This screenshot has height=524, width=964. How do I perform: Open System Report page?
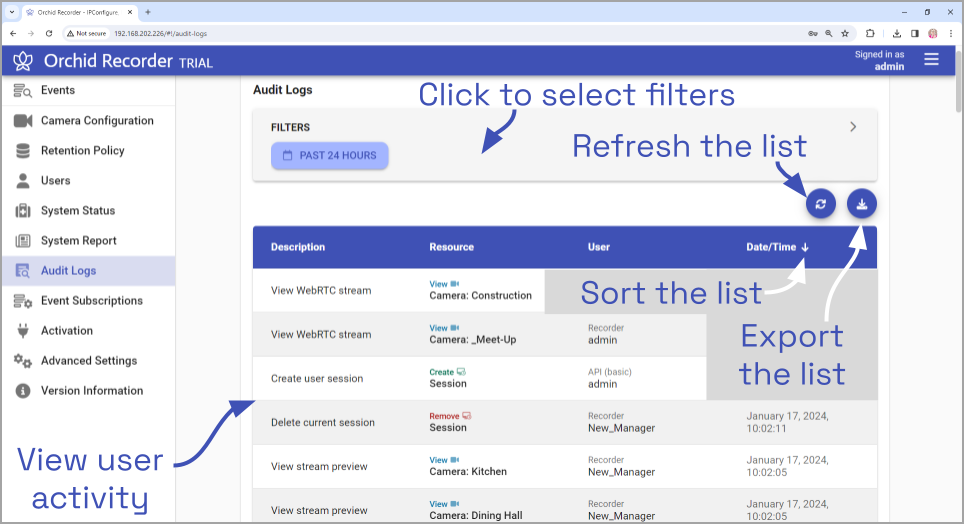(79, 241)
